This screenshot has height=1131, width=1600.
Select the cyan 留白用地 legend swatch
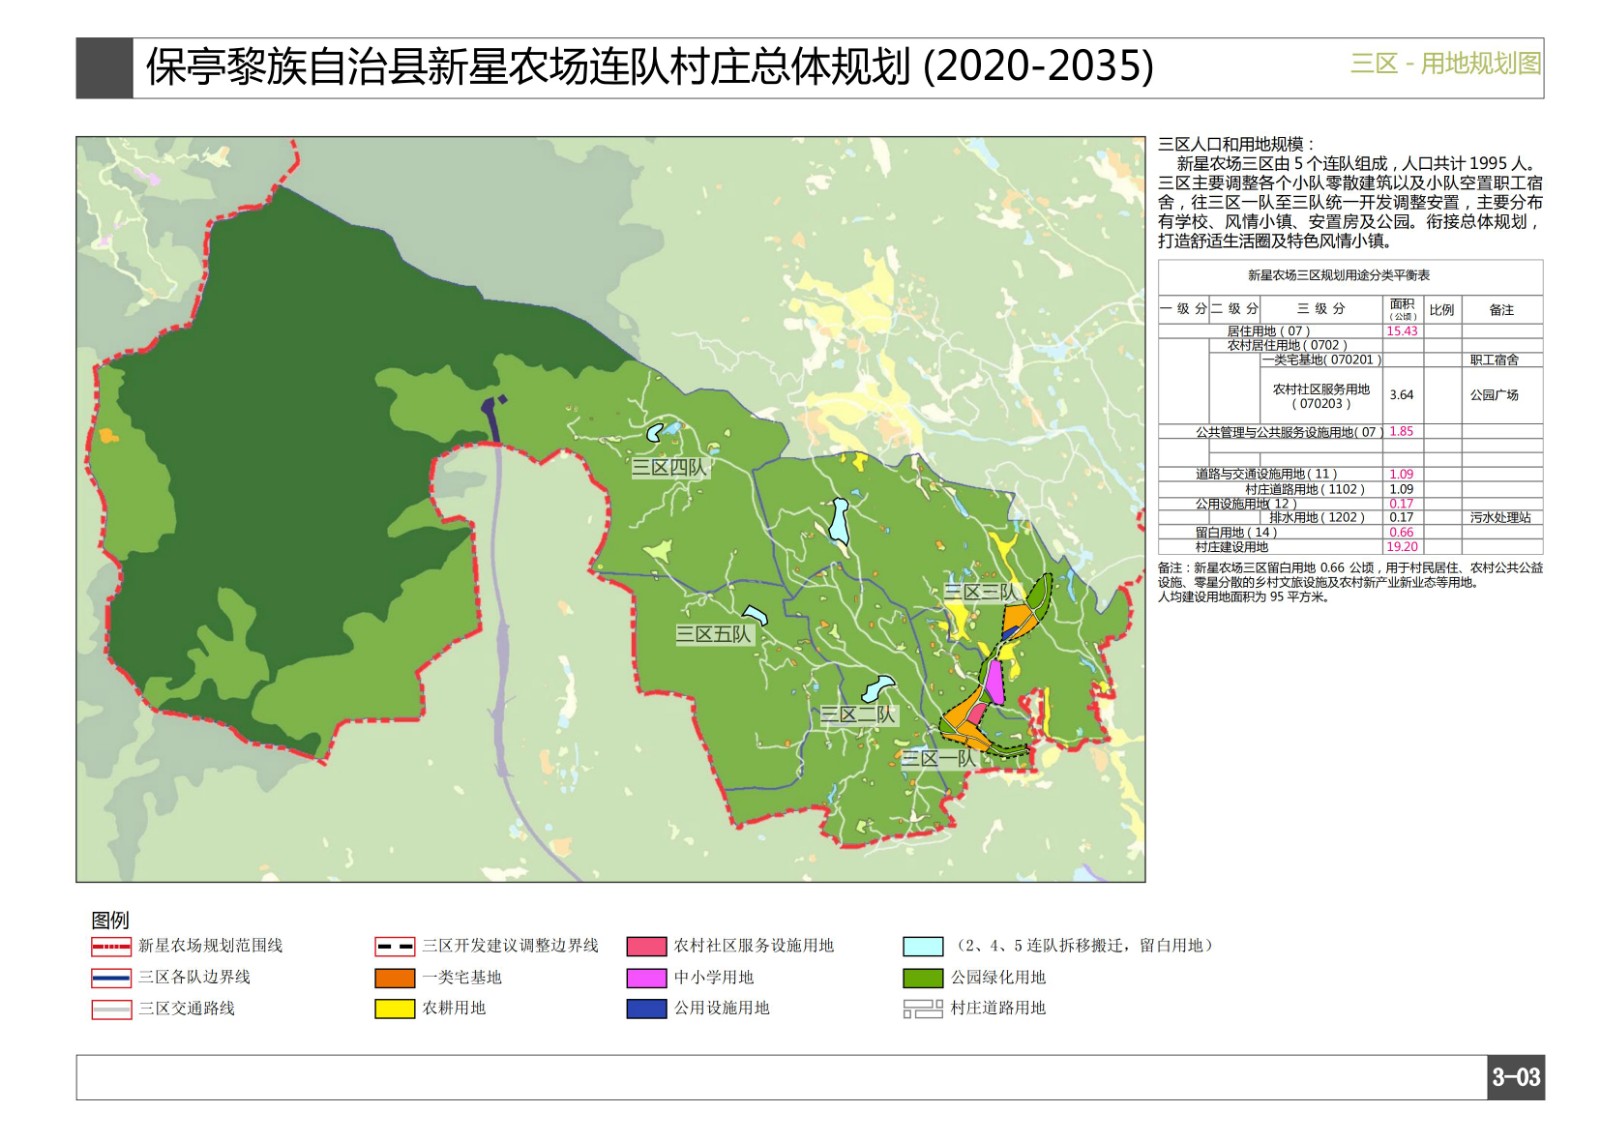922,946
